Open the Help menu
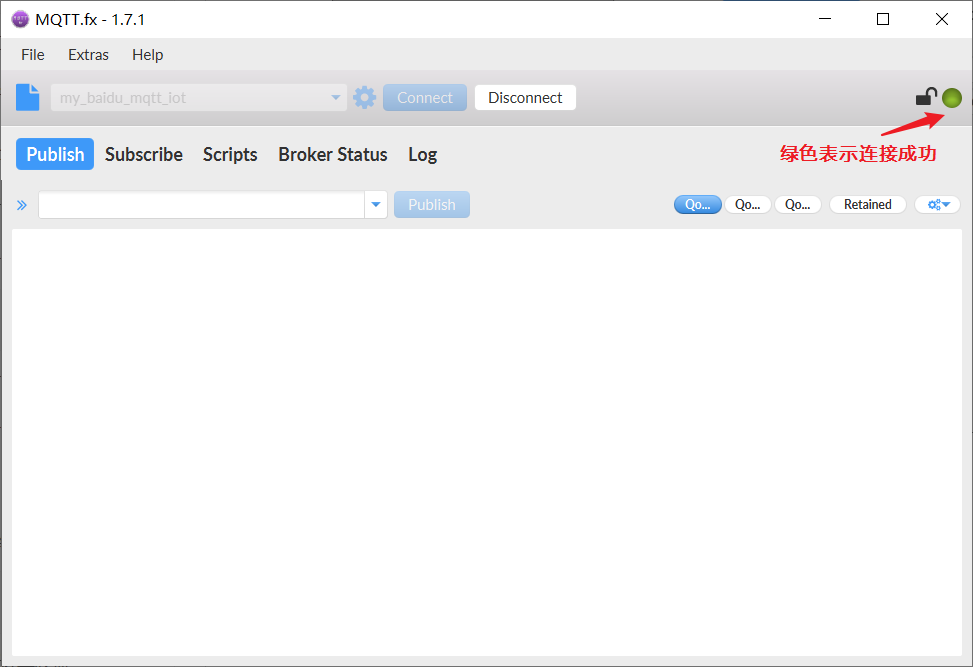The height and width of the screenshot is (667, 973). click(x=148, y=55)
